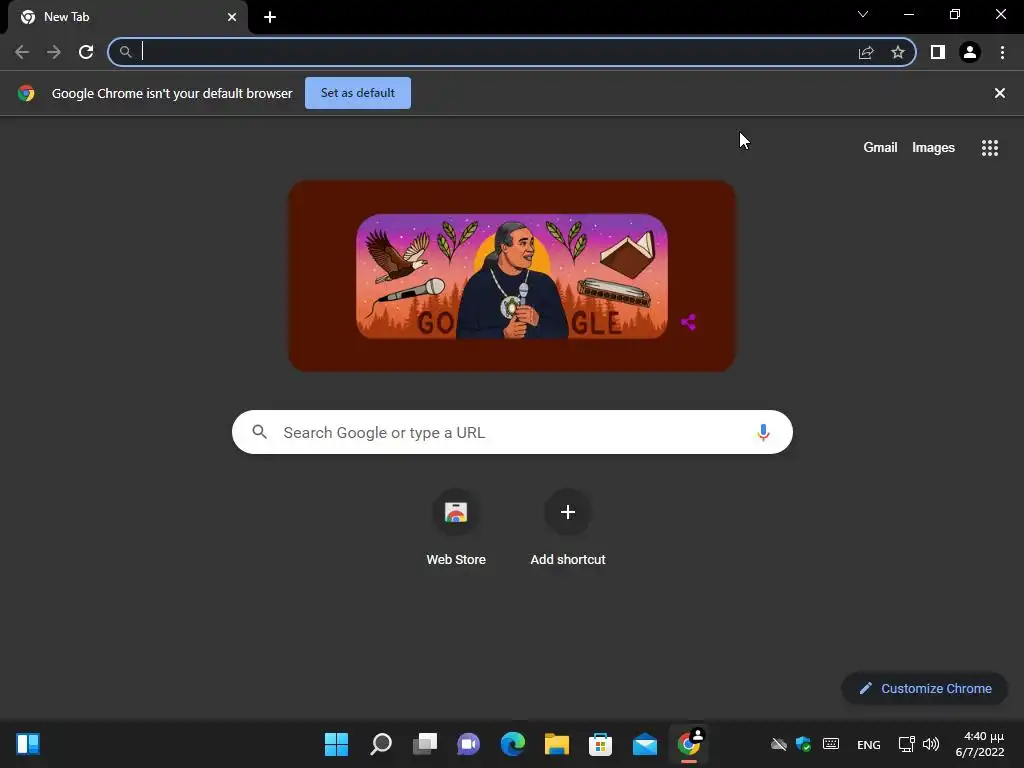Click Customize Chrome button

click(925, 688)
